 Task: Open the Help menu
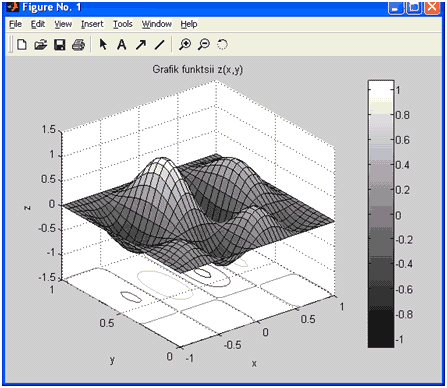tap(189, 24)
